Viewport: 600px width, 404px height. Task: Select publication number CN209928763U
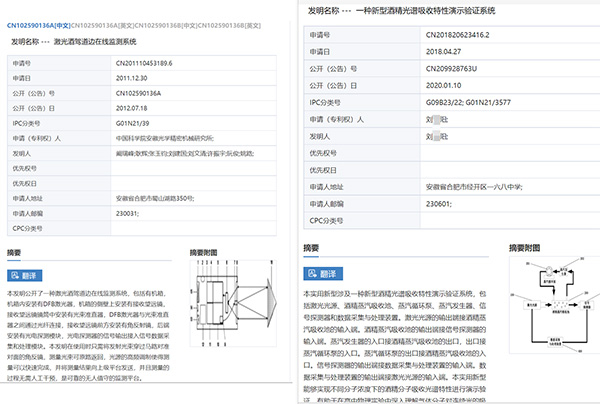click(452, 69)
